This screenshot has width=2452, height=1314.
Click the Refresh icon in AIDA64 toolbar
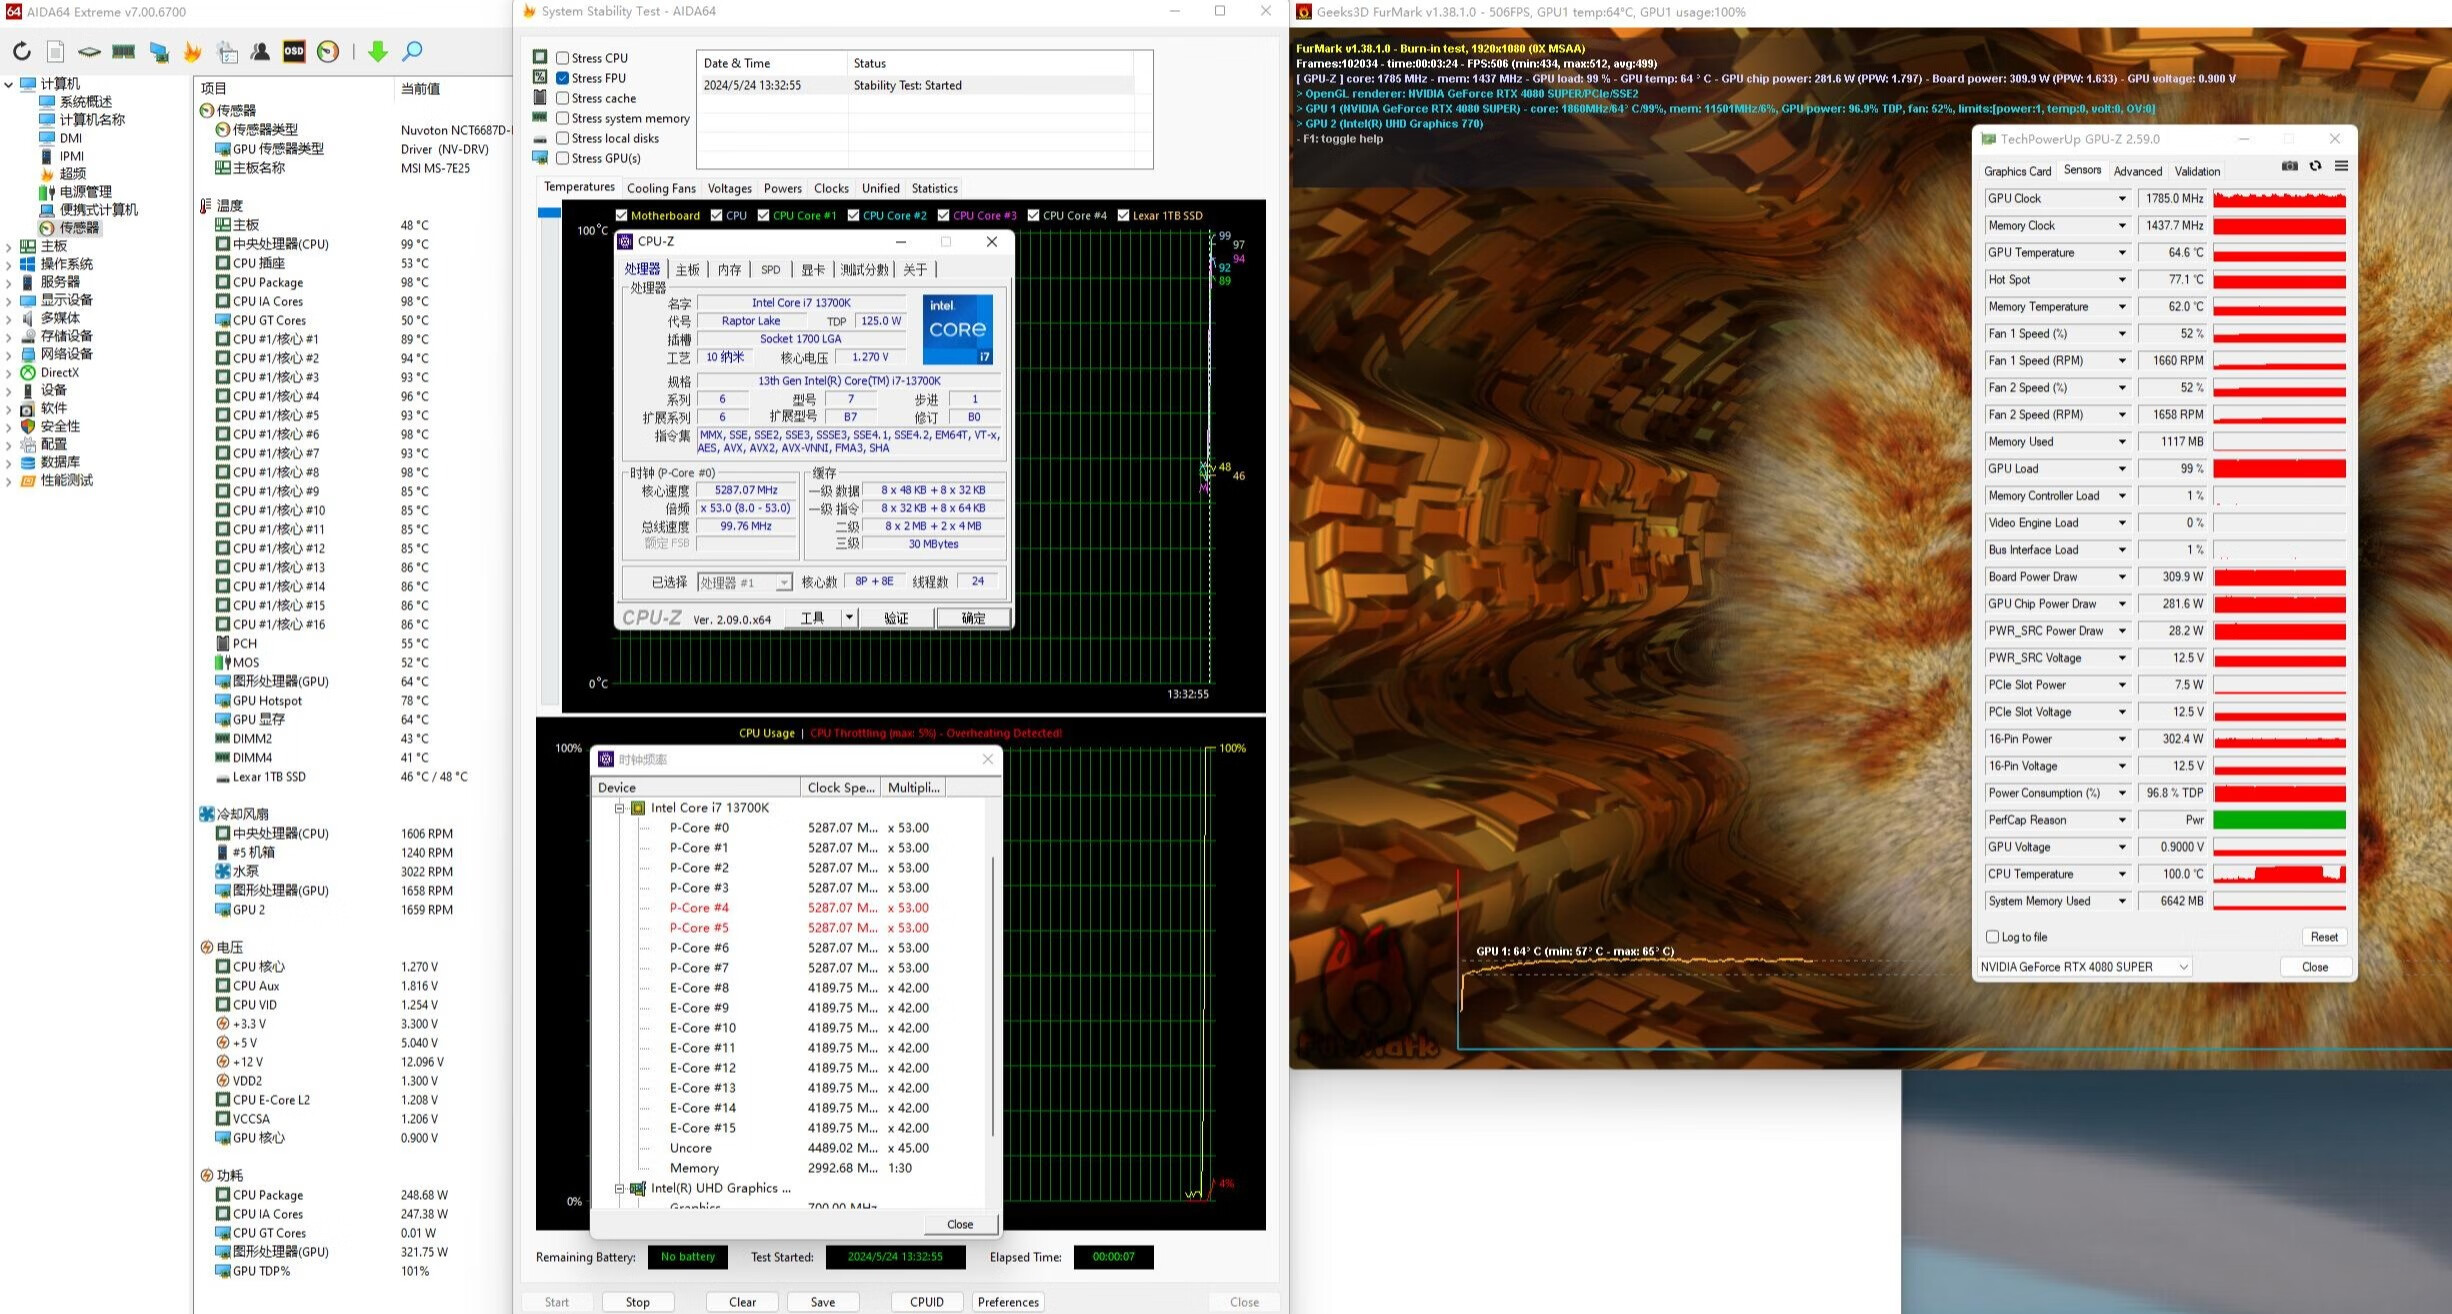coord(21,51)
